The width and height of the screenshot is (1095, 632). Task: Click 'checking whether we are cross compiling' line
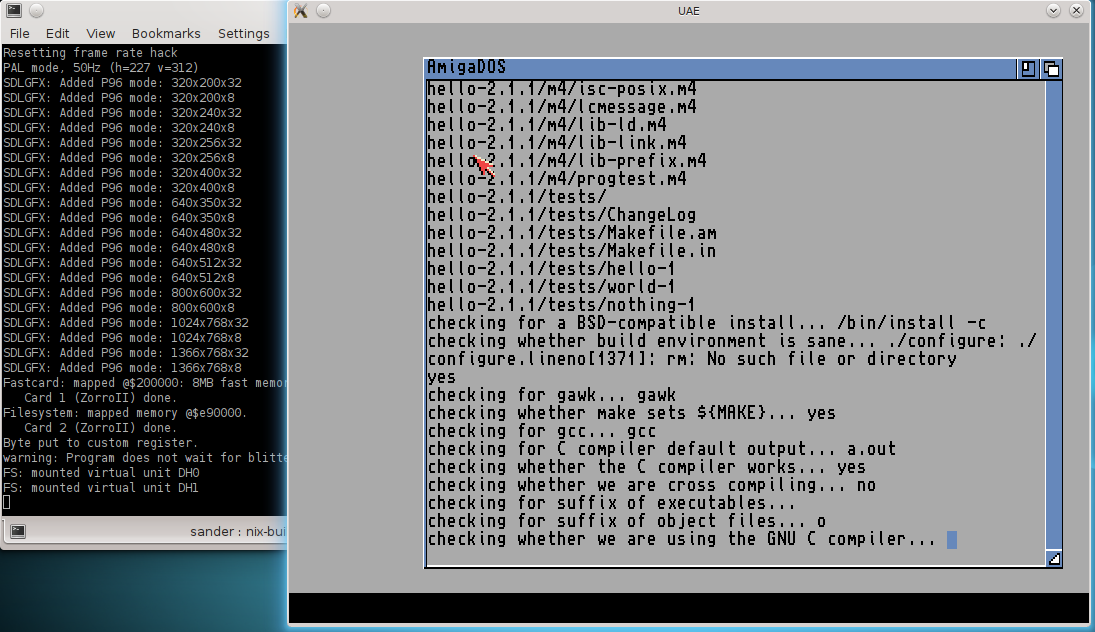[x=652, y=485]
